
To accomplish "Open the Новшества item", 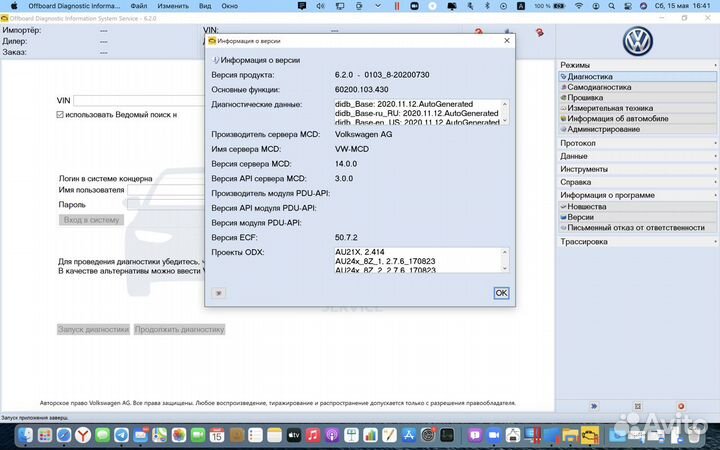I will pyautogui.click(x=638, y=207).
